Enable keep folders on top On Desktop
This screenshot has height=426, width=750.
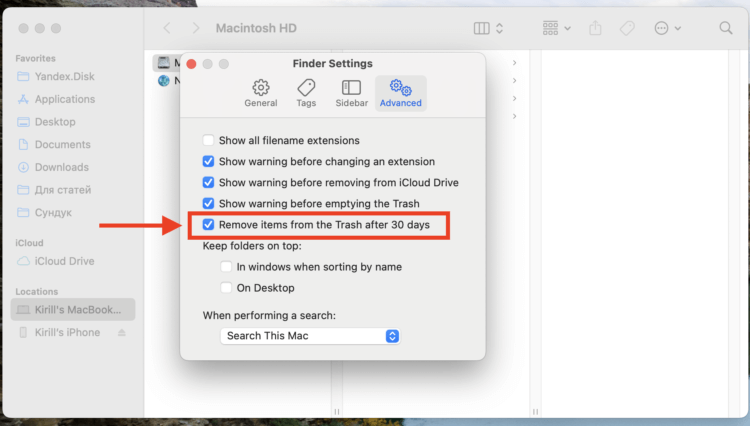226,288
